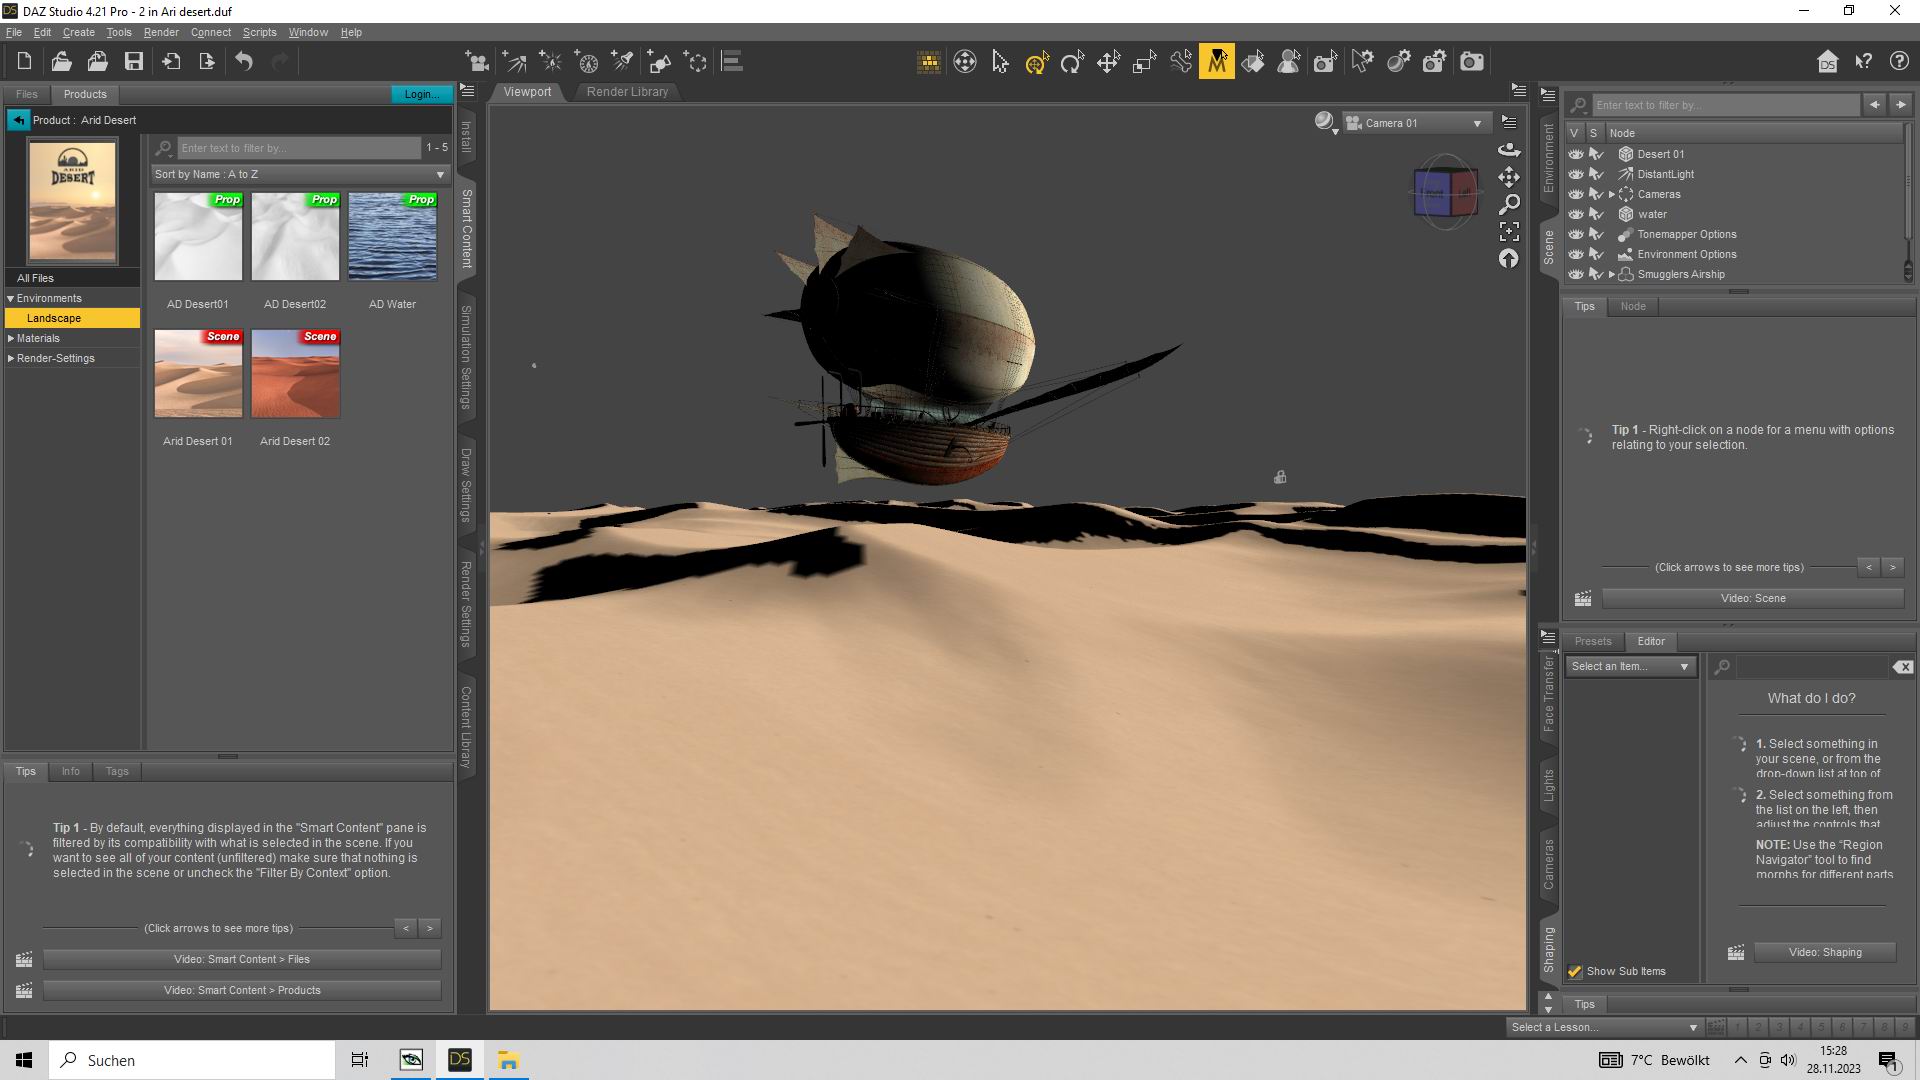Image resolution: width=1920 pixels, height=1080 pixels.
Task: Toggle visibility of water node
Action: point(1576,214)
